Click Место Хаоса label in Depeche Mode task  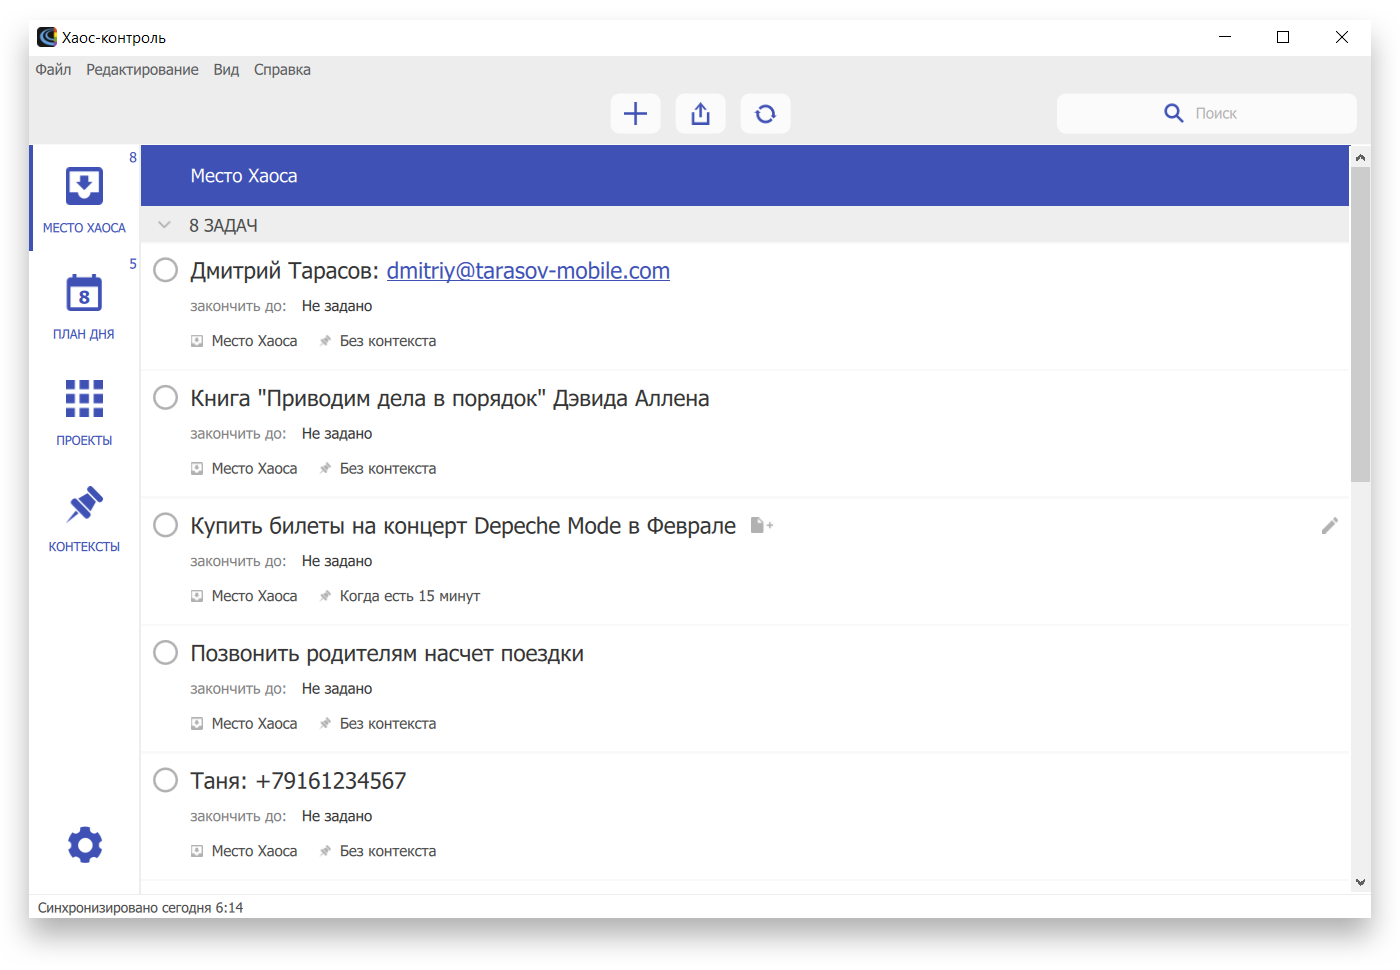[x=254, y=596]
